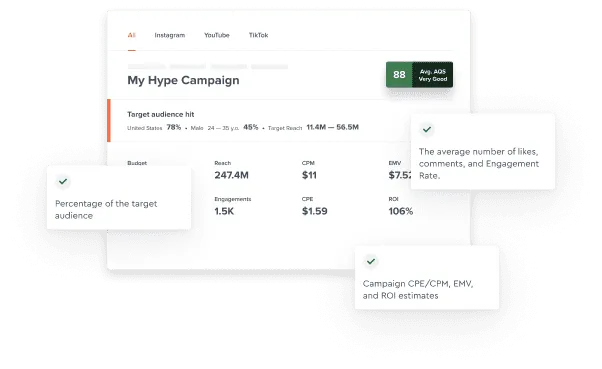602x369 pixels.
Task: Click the United States 78% value
Action: [x=174, y=127]
